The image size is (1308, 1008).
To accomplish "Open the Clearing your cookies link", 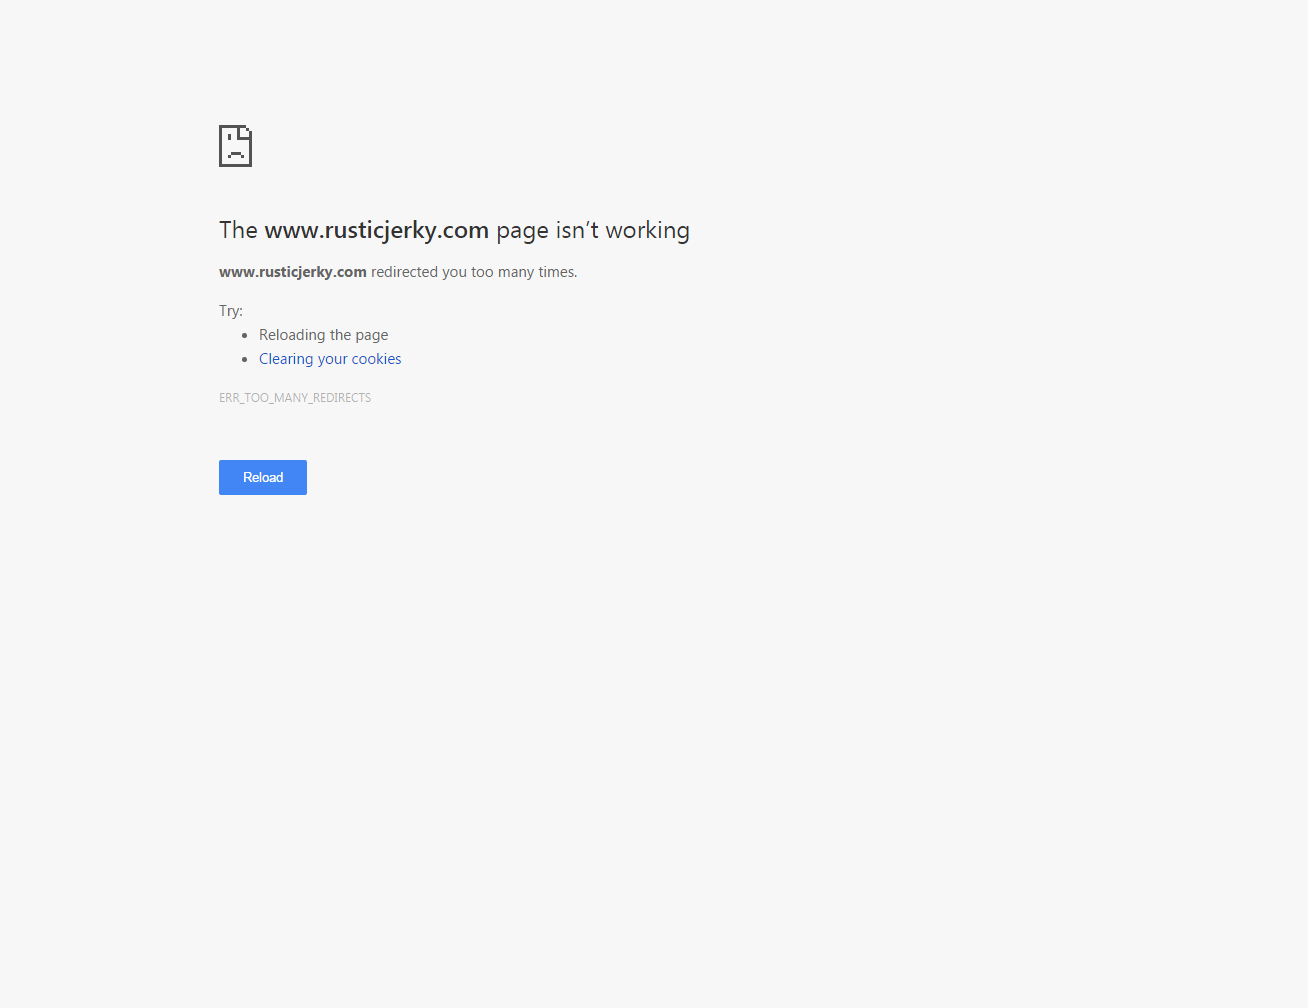I will pyautogui.click(x=330, y=359).
